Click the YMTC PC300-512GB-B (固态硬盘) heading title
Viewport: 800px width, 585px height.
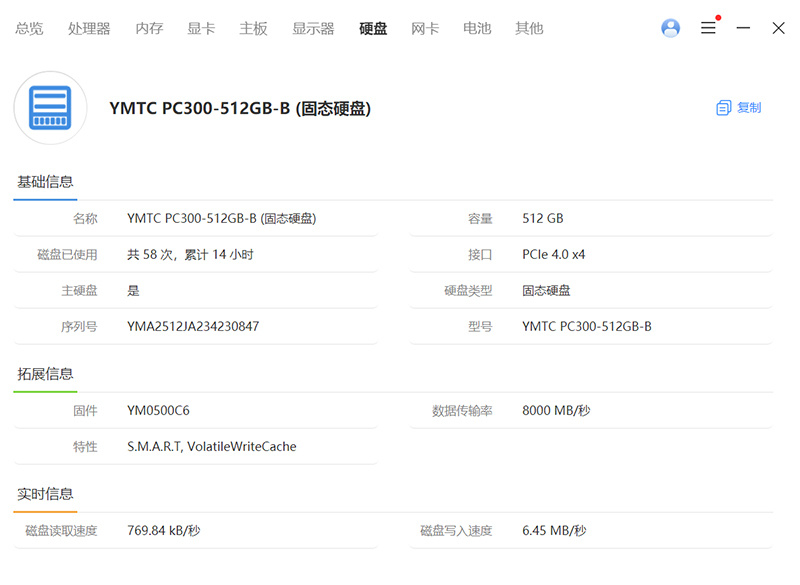tap(240, 108)
